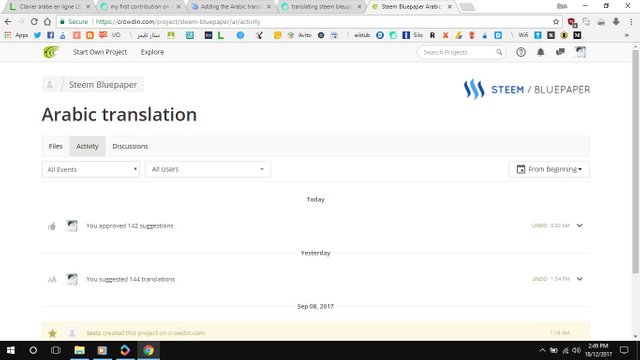This screenshot has height=360, width=640.
Task: Open the help question mark icon
Action: click(521, 52)
